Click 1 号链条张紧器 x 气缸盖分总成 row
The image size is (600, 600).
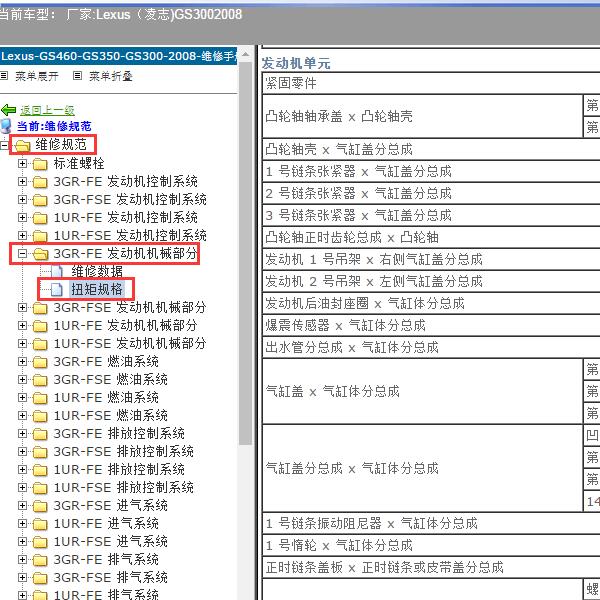(x=431, y=171)
